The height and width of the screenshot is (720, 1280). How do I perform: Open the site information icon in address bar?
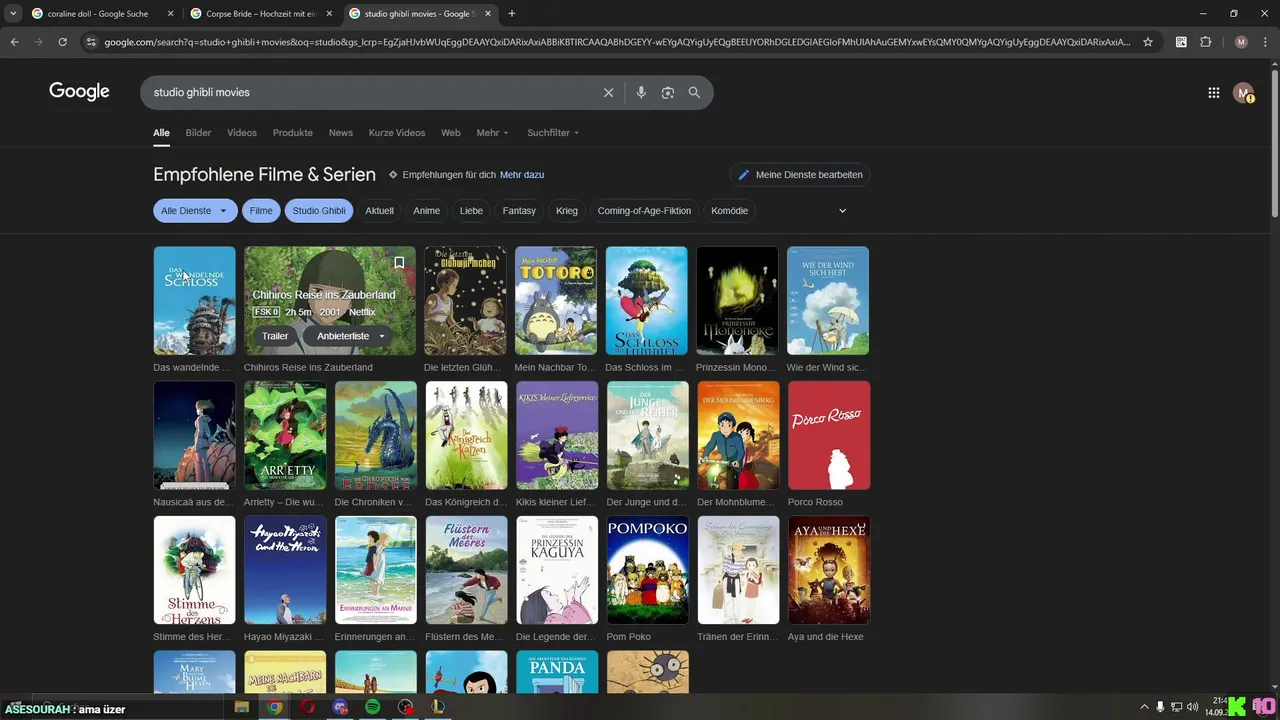pos(91,42)
